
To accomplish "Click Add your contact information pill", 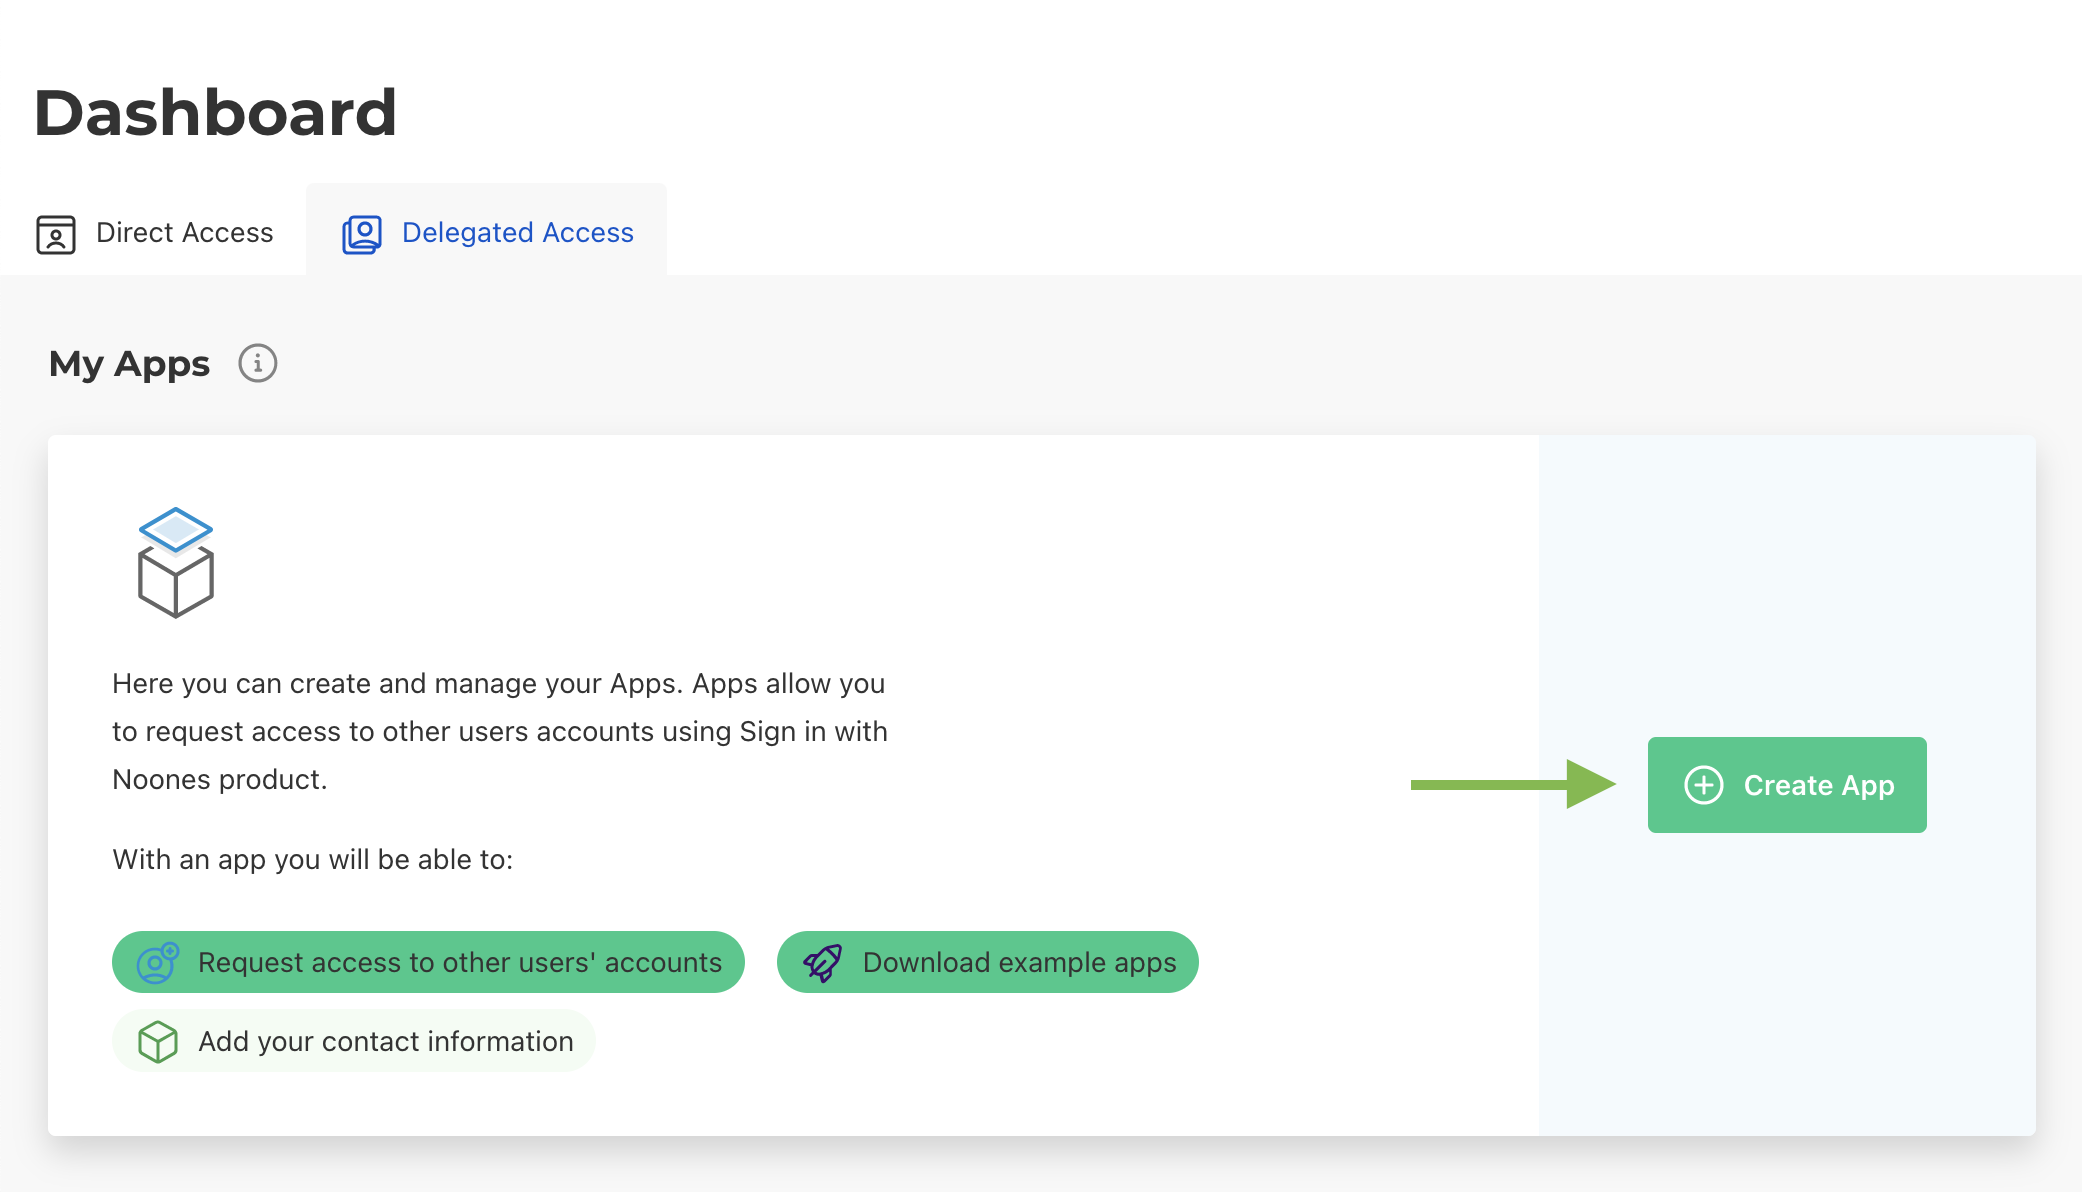I will 385,1041.
